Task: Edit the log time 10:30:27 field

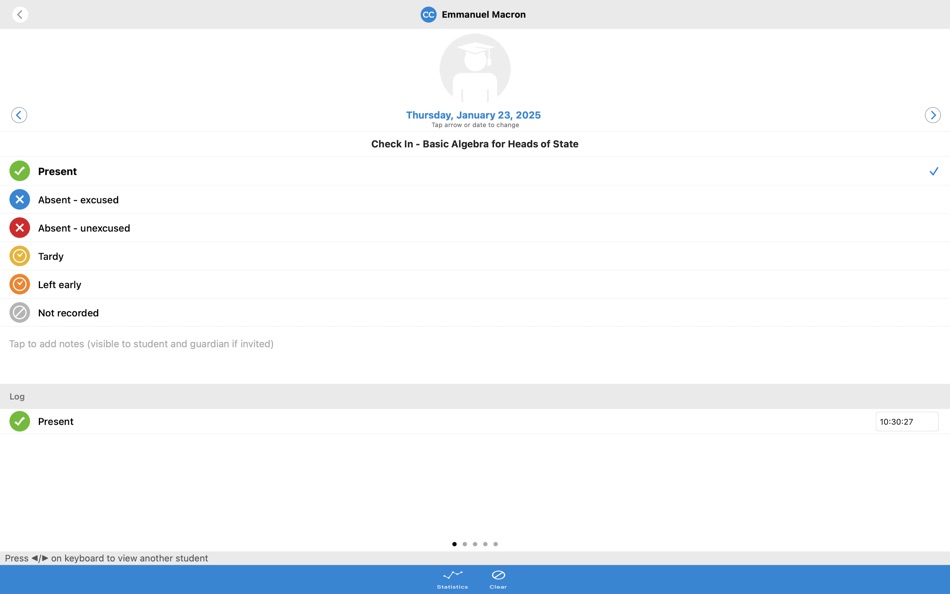Action: [x=906, y=421]
